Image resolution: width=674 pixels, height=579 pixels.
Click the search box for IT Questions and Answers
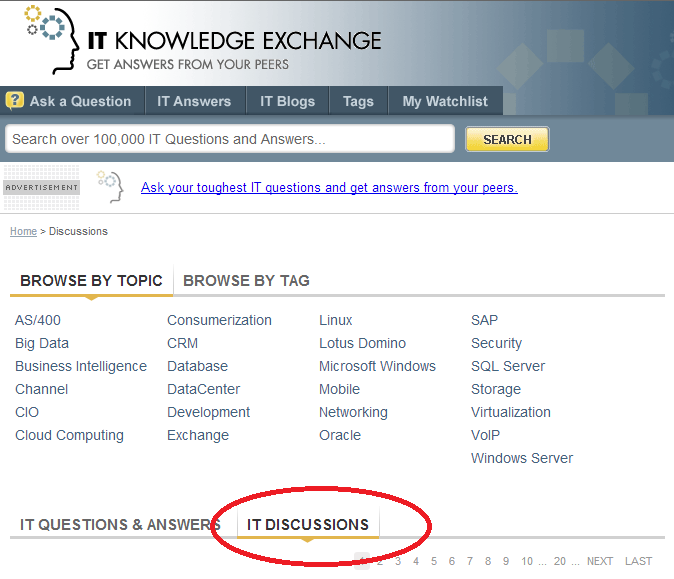coord(230,139)
